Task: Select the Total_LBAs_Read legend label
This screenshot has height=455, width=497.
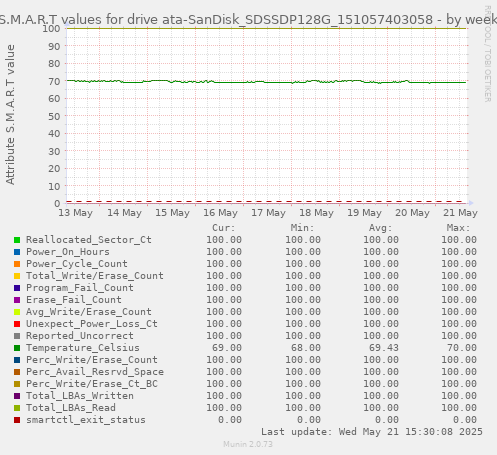Action: click(71, 408)
